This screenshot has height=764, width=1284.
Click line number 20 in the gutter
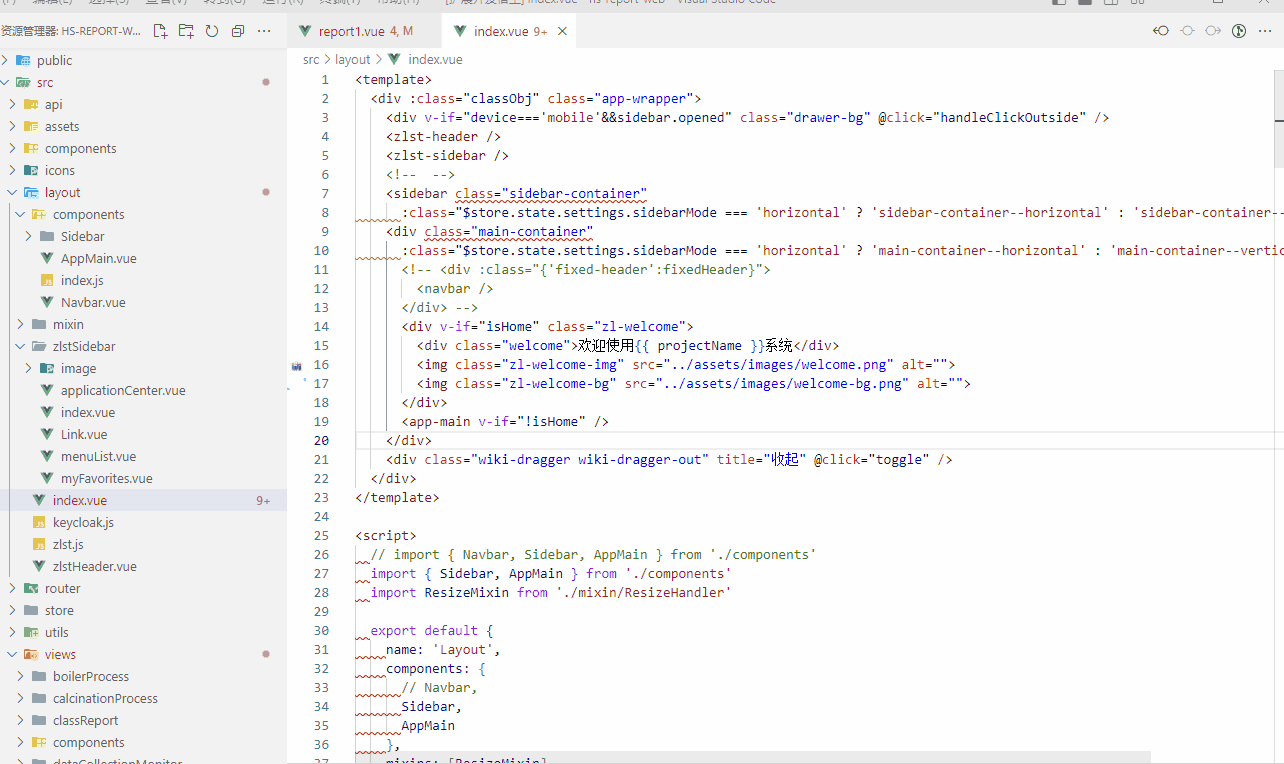pyautogui.click(x=320, y=440)
